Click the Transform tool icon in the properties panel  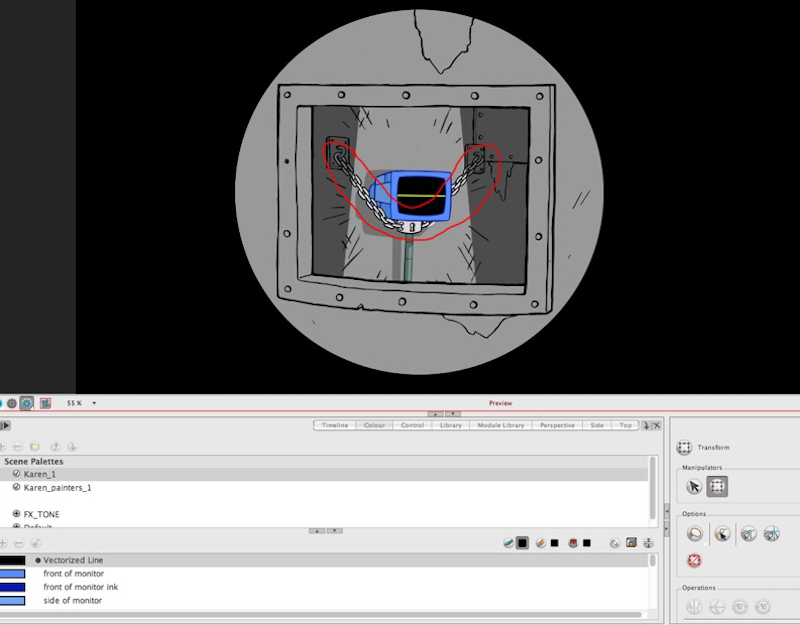pyautogui.click(x=684, y=447)
